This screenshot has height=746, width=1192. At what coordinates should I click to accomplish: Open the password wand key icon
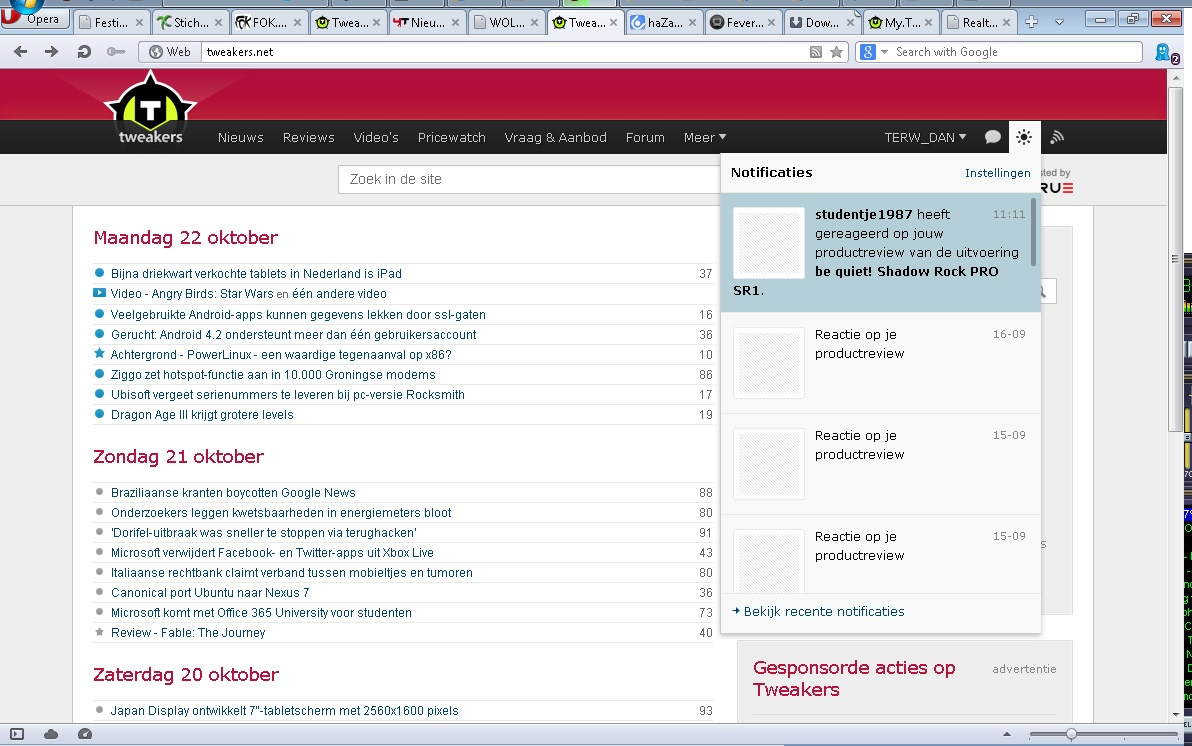point(116,52)
